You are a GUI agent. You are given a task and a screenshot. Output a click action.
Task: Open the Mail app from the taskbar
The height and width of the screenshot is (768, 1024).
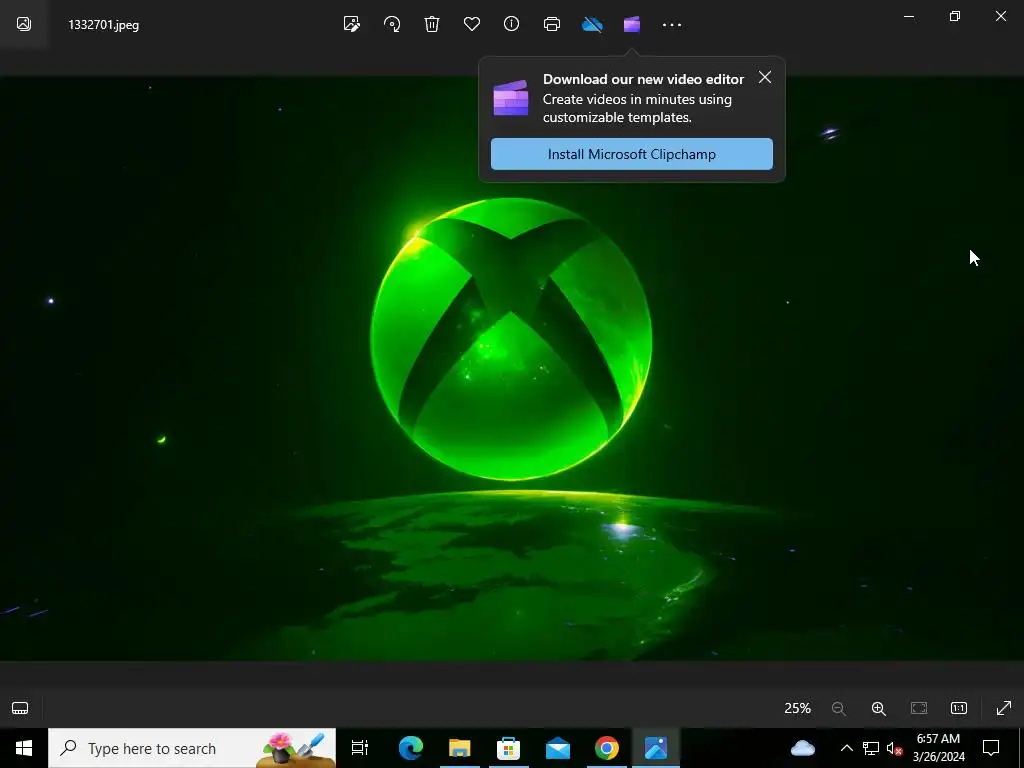click(558, 748)
